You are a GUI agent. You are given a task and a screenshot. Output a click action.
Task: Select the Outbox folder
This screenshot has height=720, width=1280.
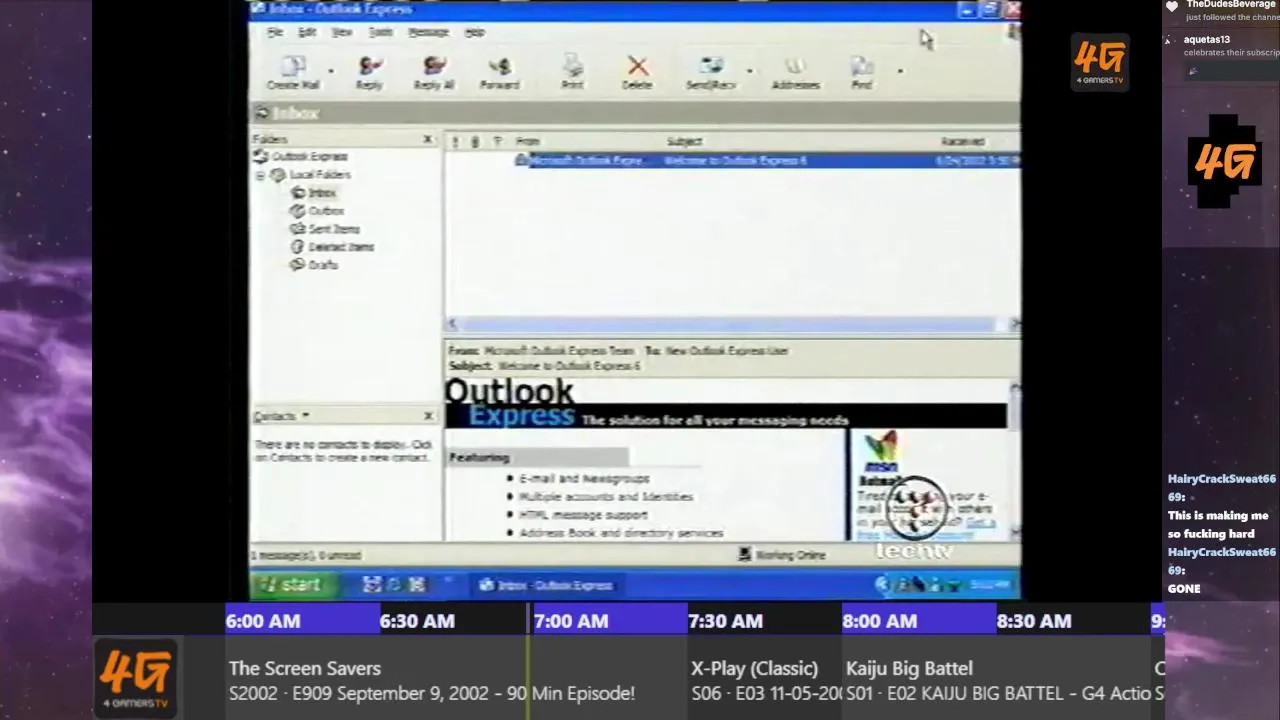(318, 211)
